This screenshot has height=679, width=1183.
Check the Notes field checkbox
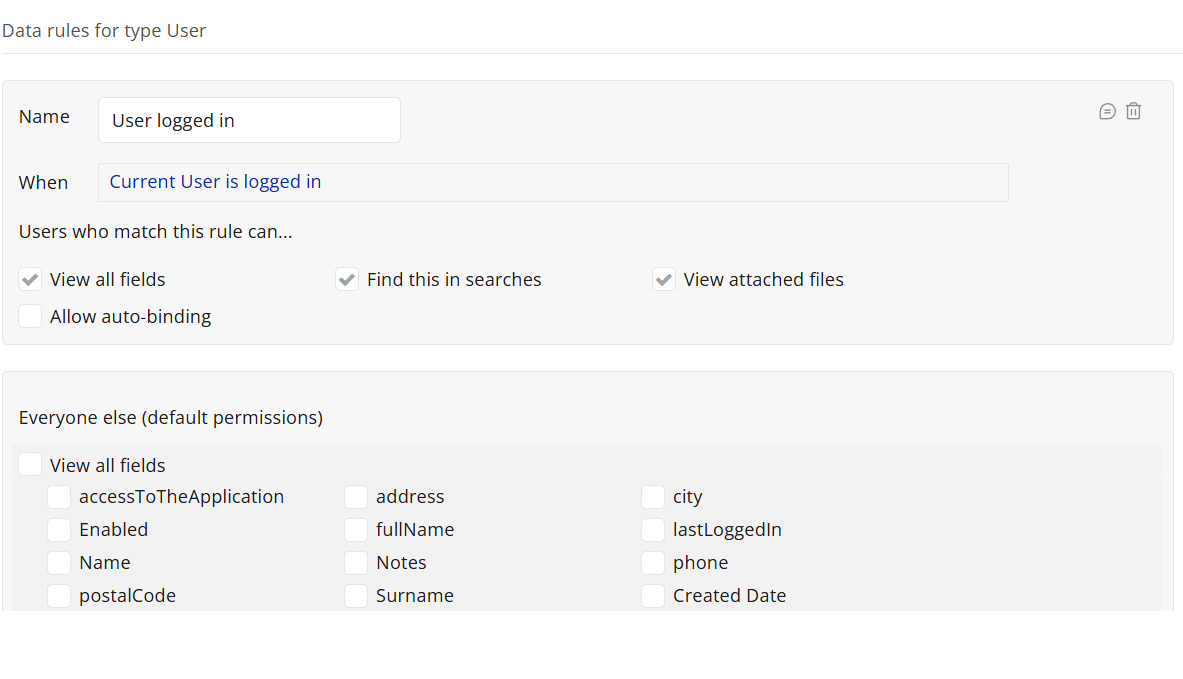point(356,563)
